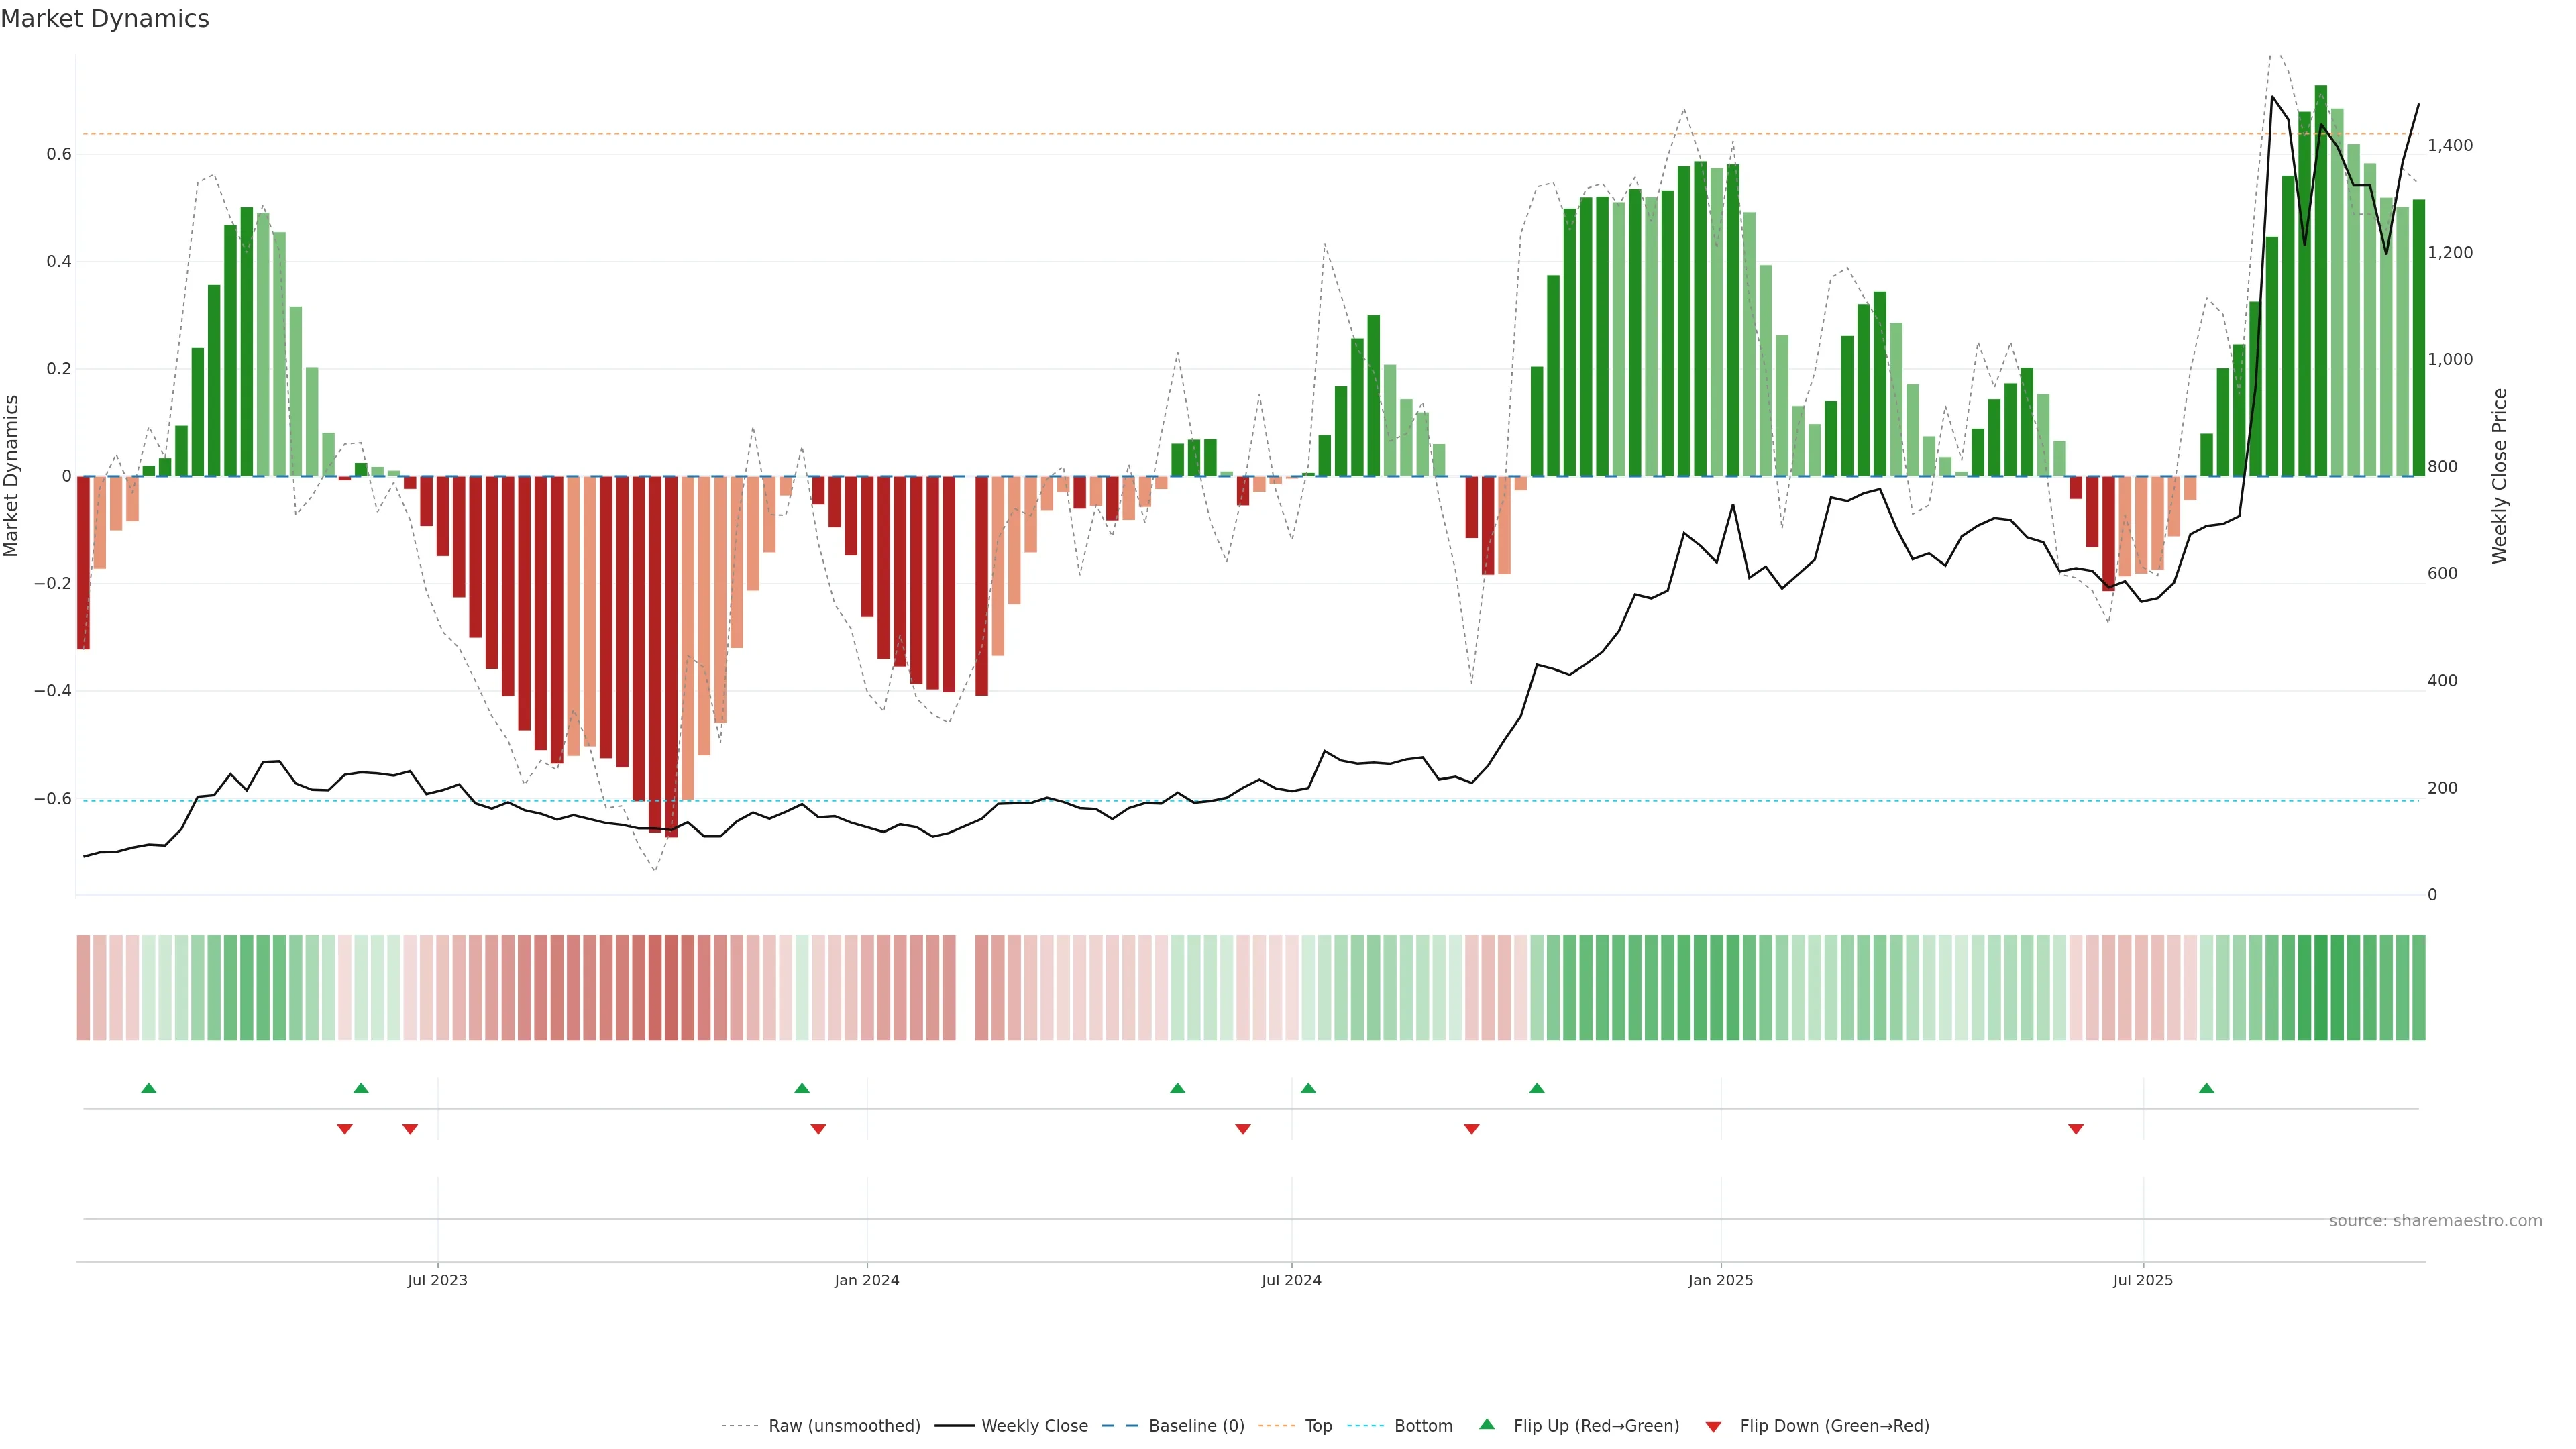Image resolution: width=2576 pixels, height=1449 pixels.
Task: Toggle the Weekly Close legend series
Action: pos(1034,1426)
